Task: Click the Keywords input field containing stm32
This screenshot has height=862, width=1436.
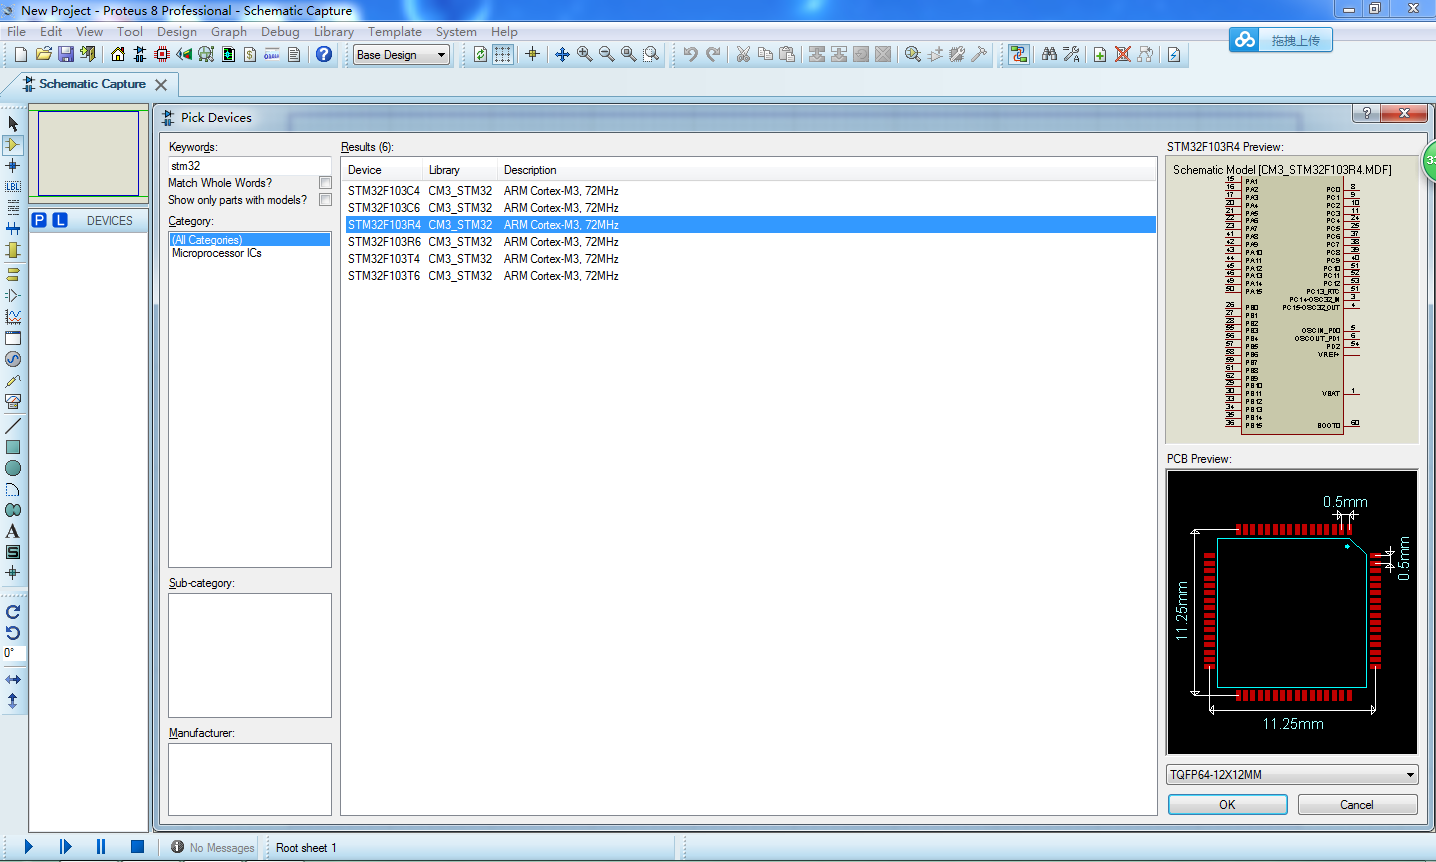Action: (249, 166)
